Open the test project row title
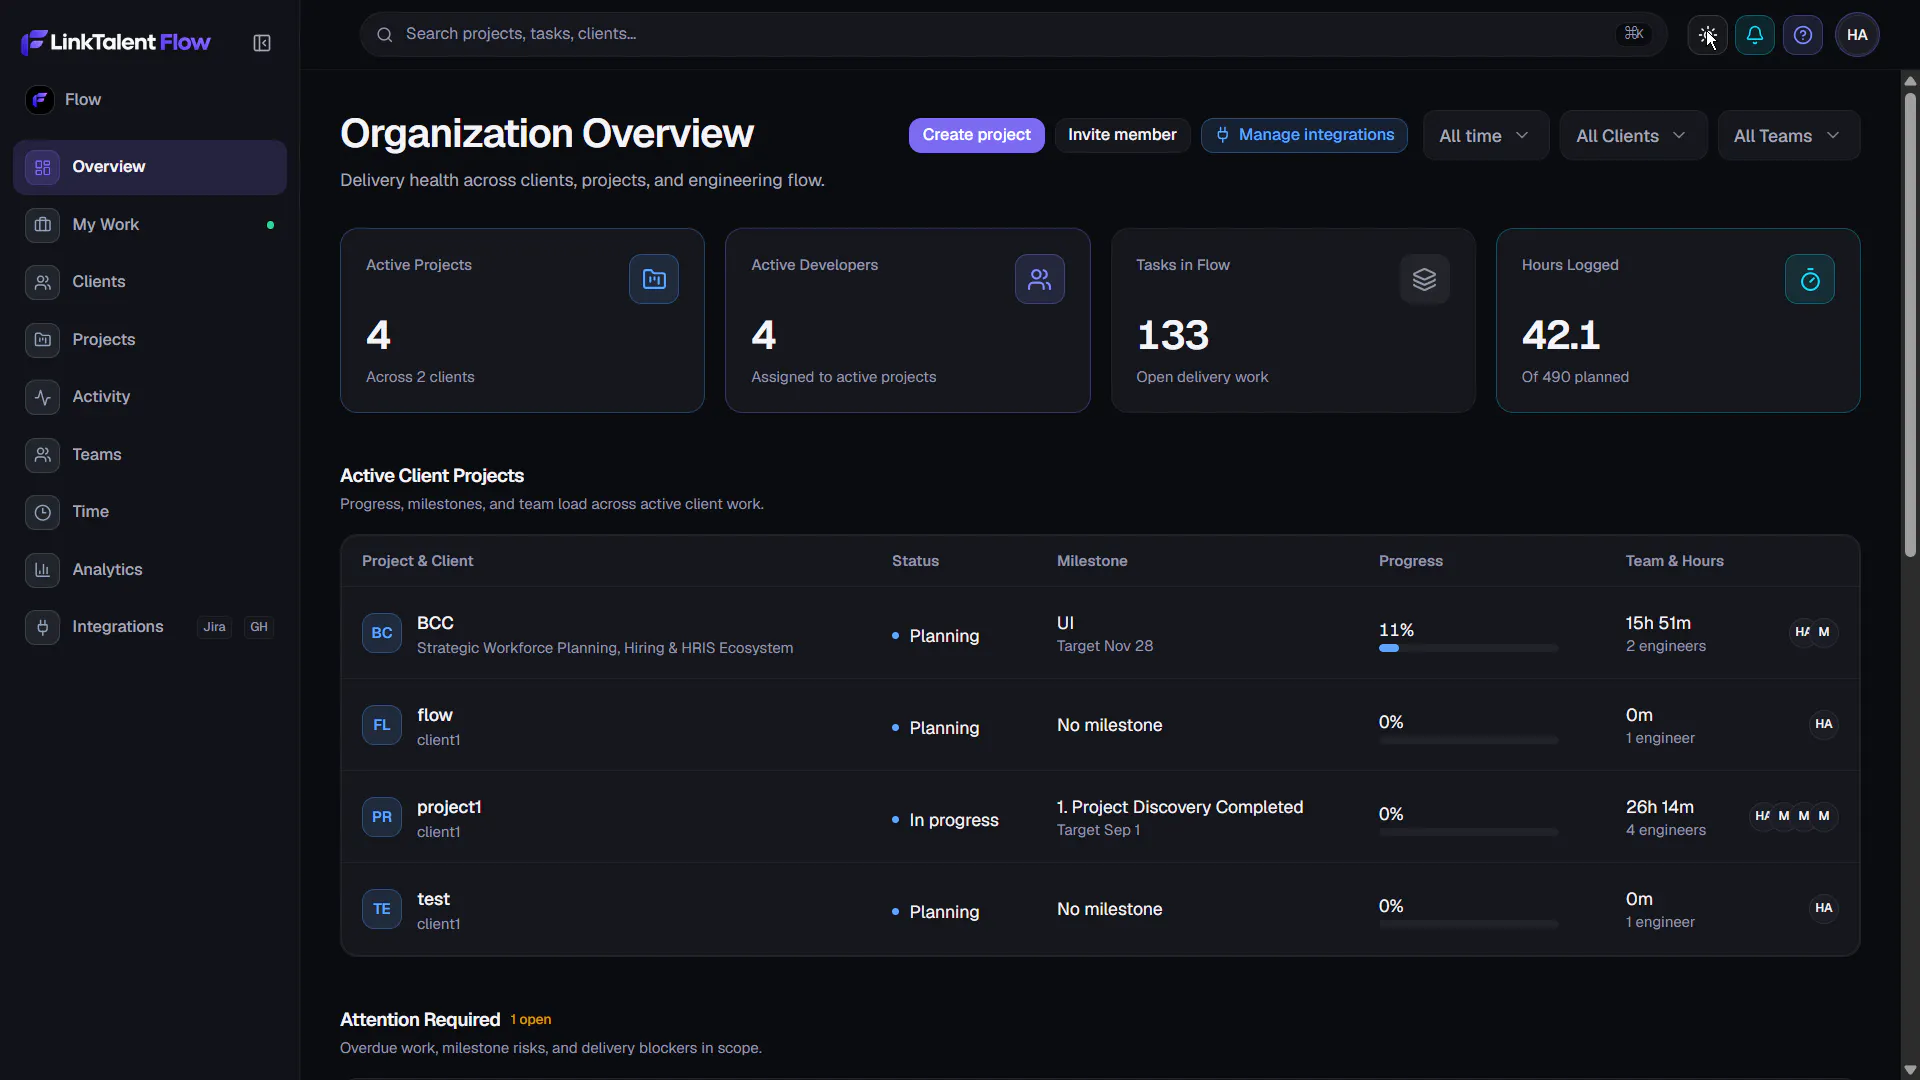The height and width of the screenshot is (1080, 1920). click(433, 899)
